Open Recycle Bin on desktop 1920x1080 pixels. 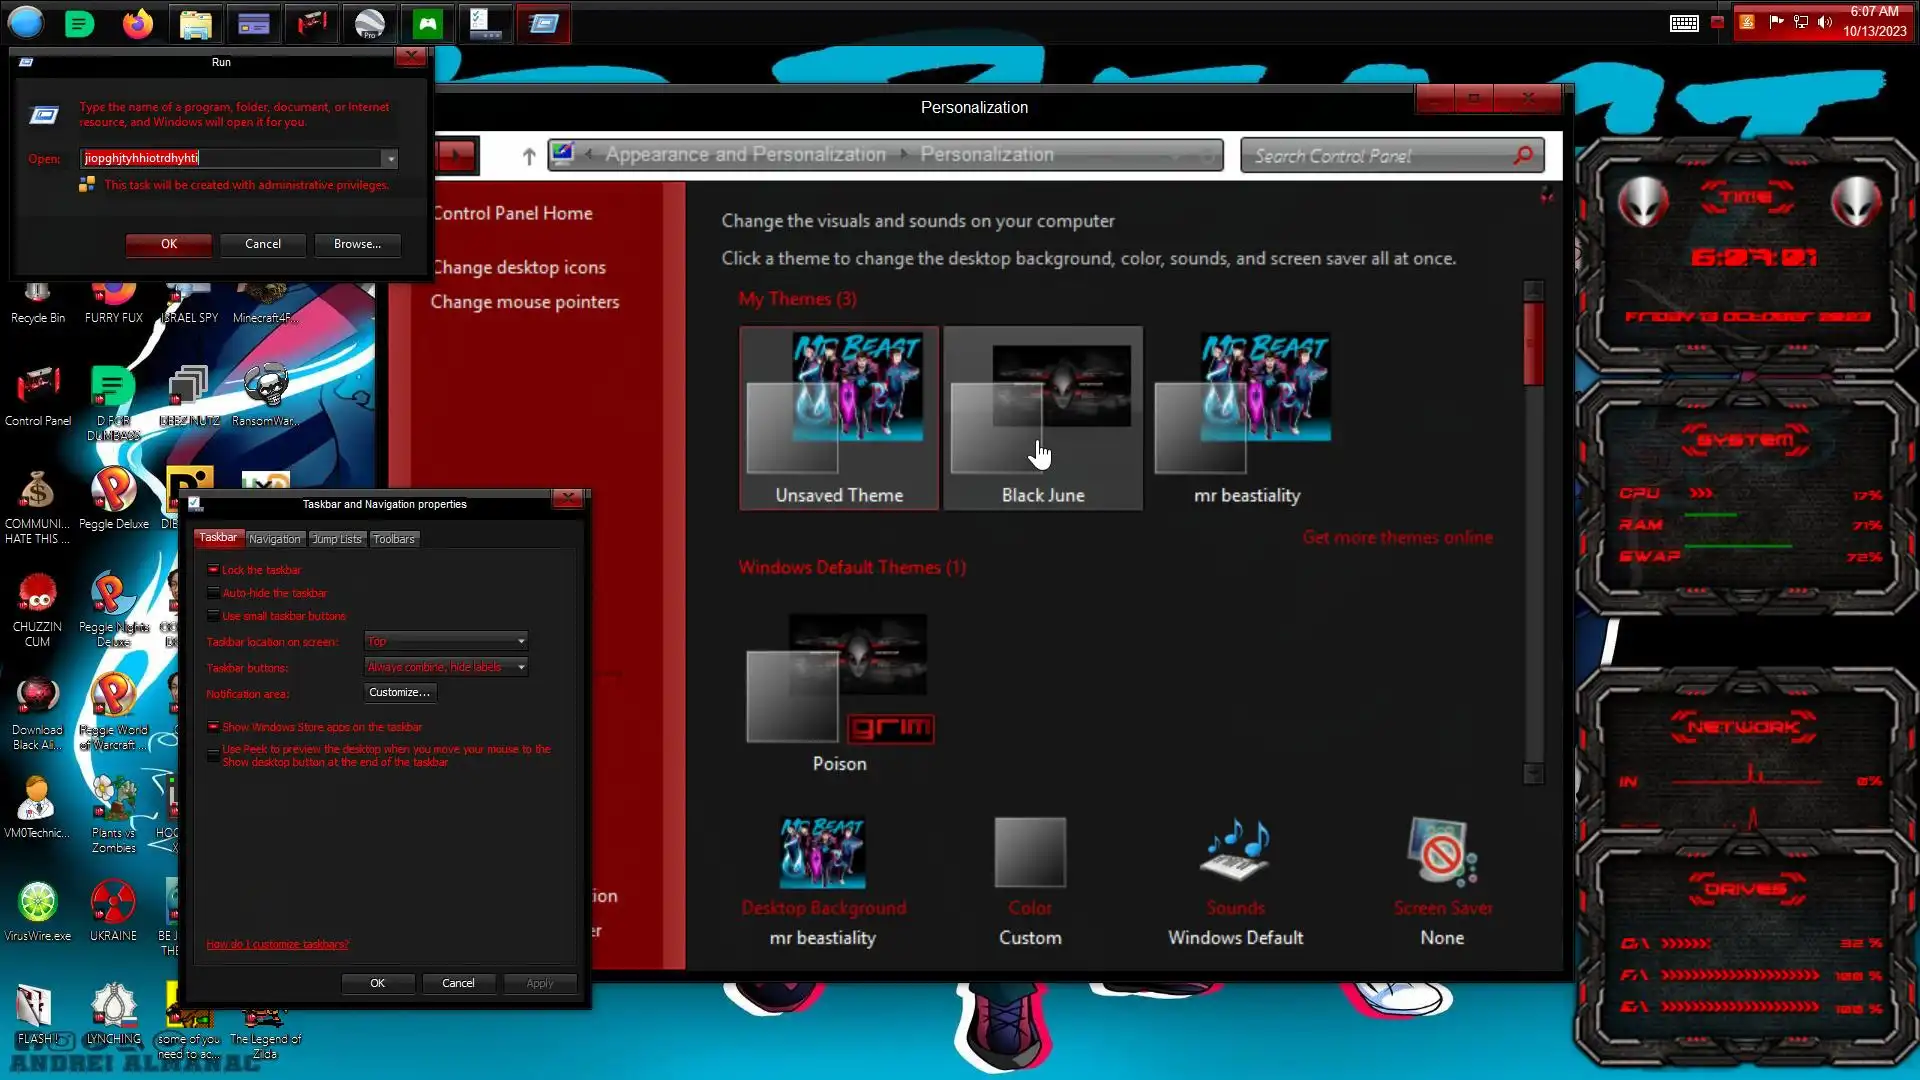37,300
